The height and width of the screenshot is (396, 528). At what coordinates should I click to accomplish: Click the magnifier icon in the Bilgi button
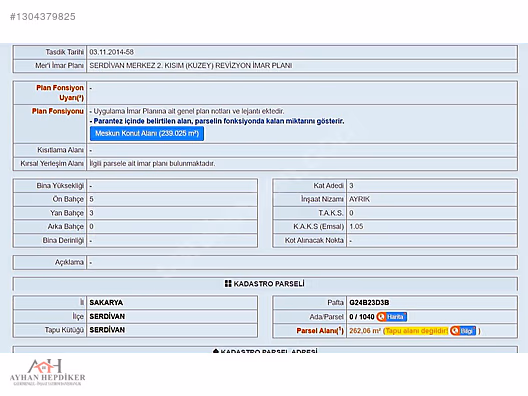pyautogui.click(x=455, y=331)
